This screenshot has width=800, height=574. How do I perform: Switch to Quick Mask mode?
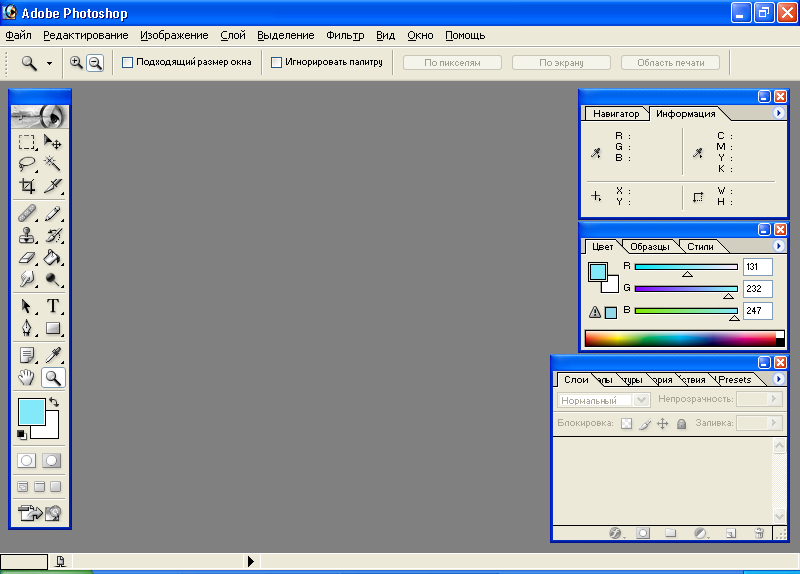pyautogui.click(x=52, y=461)
